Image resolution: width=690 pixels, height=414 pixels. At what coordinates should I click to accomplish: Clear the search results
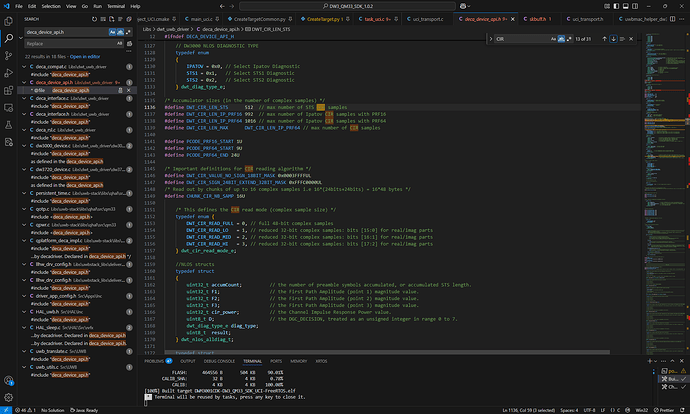click(x=103, y=19)
